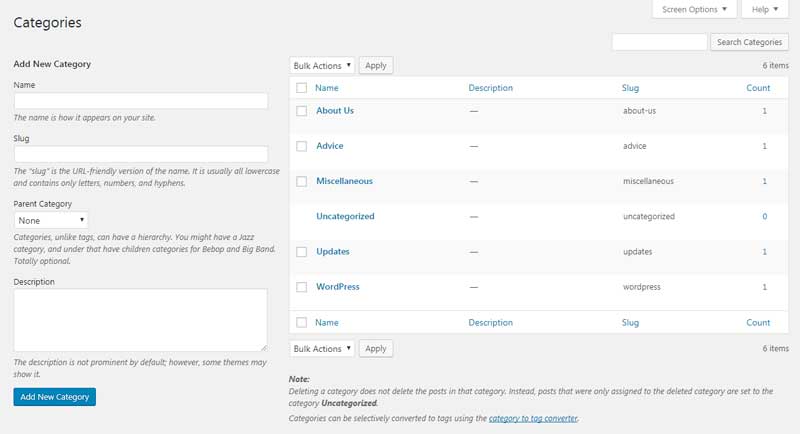The width and height of the screenshot is (800, 434).
Task: Toggle the WordPress category checkbox
Action: (302, 287)
